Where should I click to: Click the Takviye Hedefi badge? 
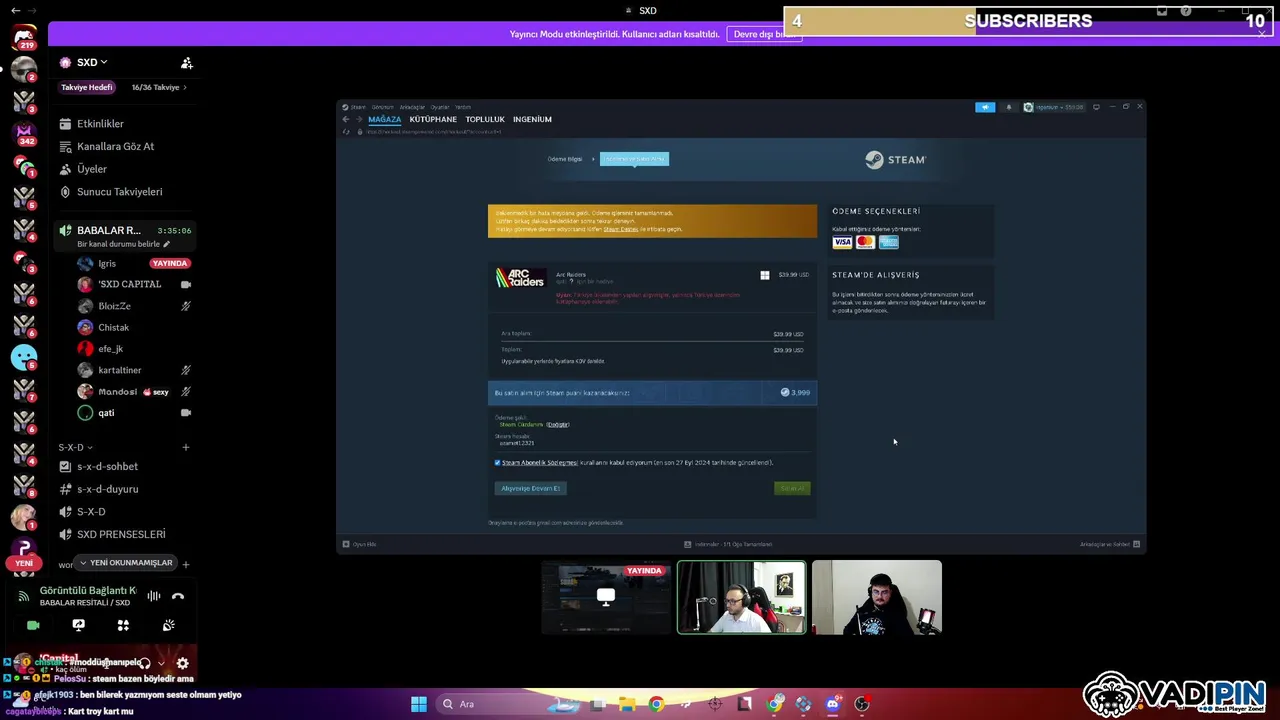87,87
